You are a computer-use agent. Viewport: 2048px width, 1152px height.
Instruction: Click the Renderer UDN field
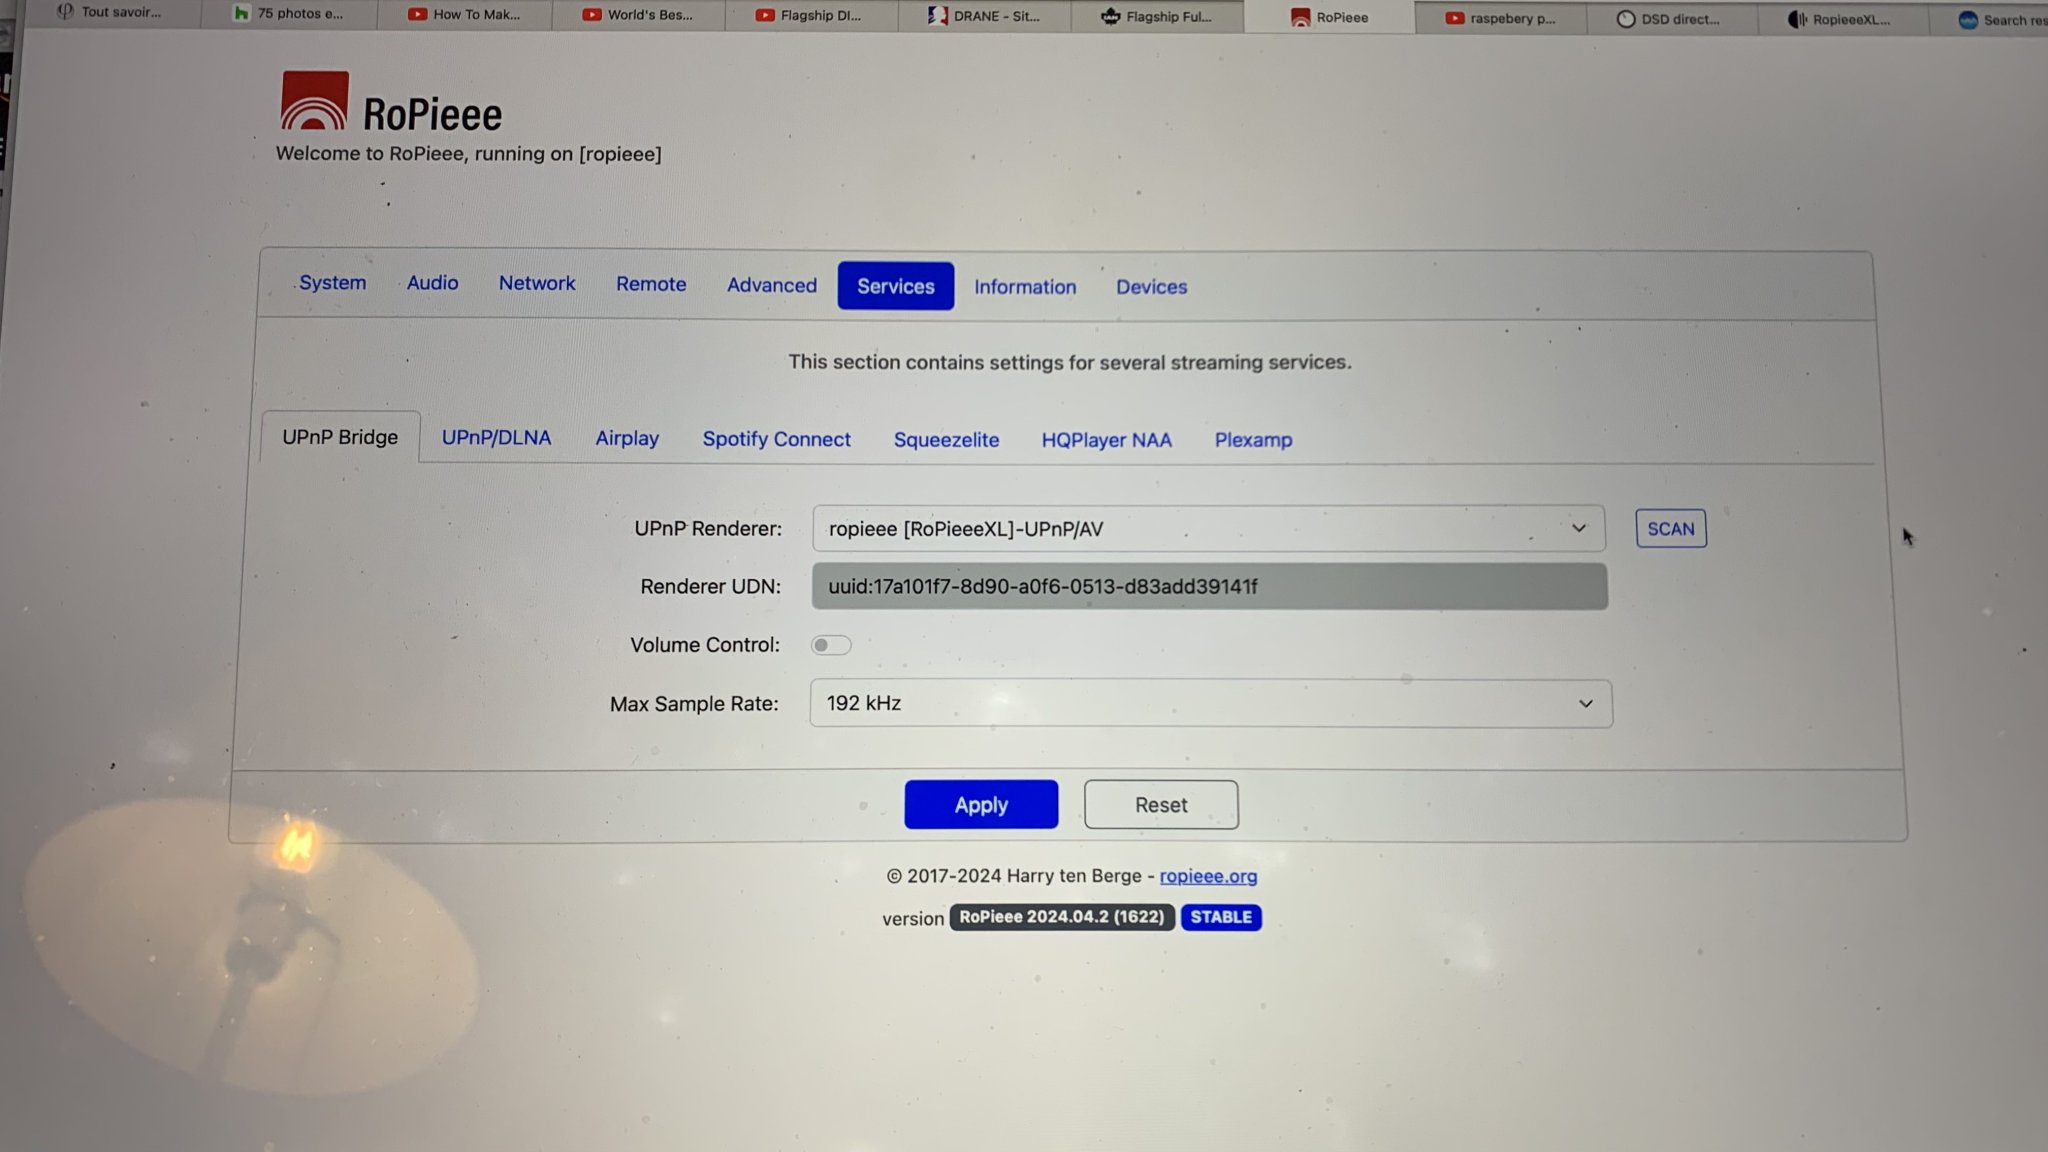point(1209,586)
